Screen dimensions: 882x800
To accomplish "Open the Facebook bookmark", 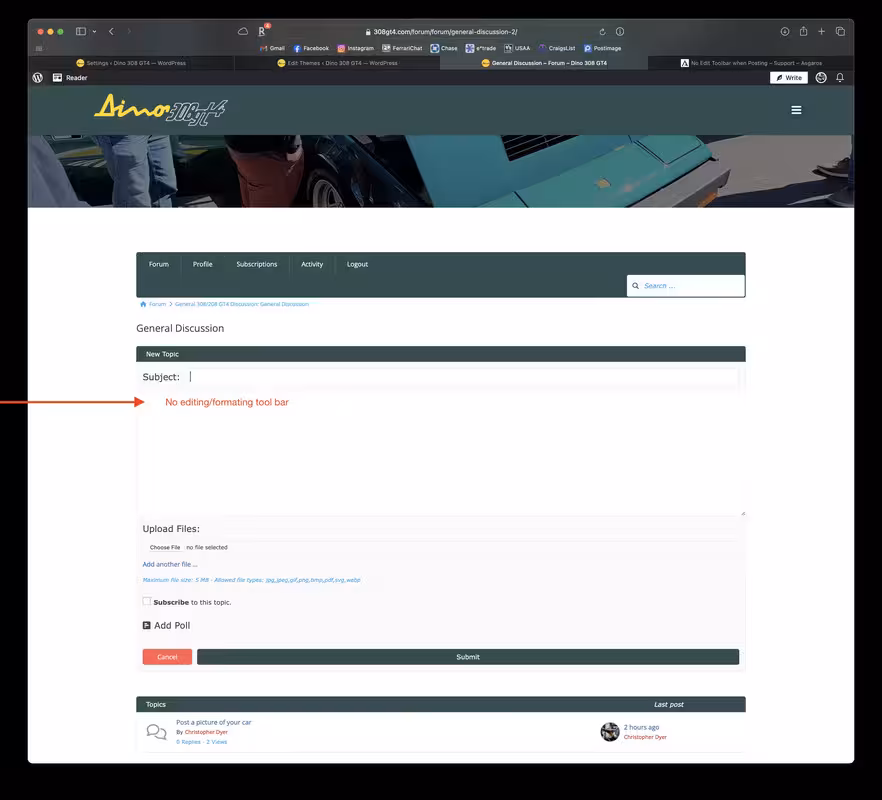I will click(311, 48).
